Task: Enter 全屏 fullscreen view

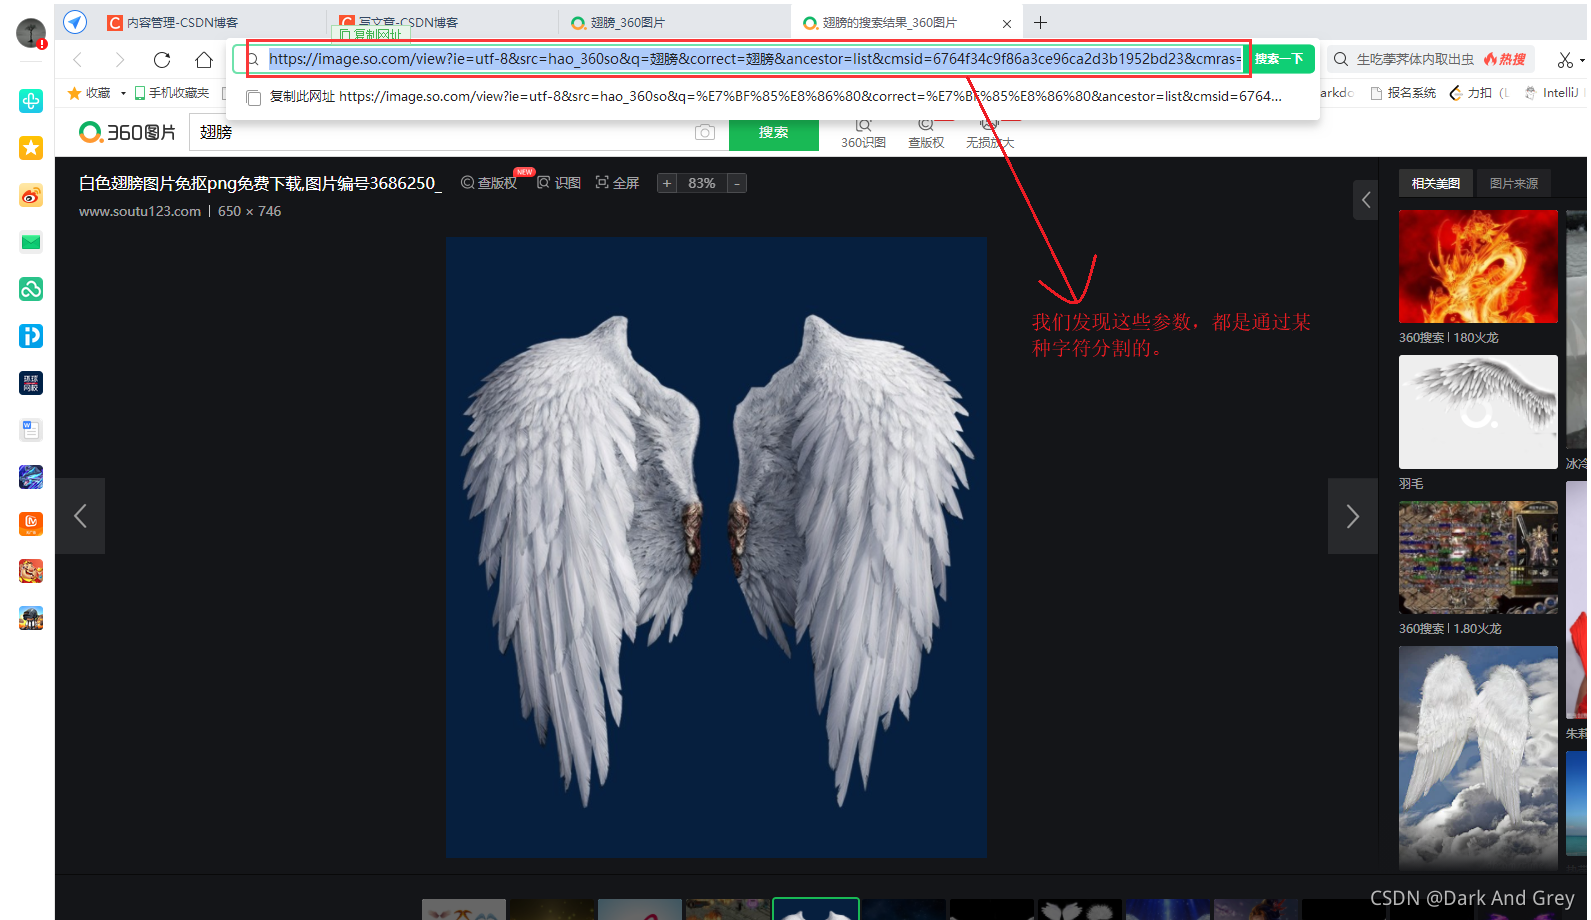Action: point(617,183)
